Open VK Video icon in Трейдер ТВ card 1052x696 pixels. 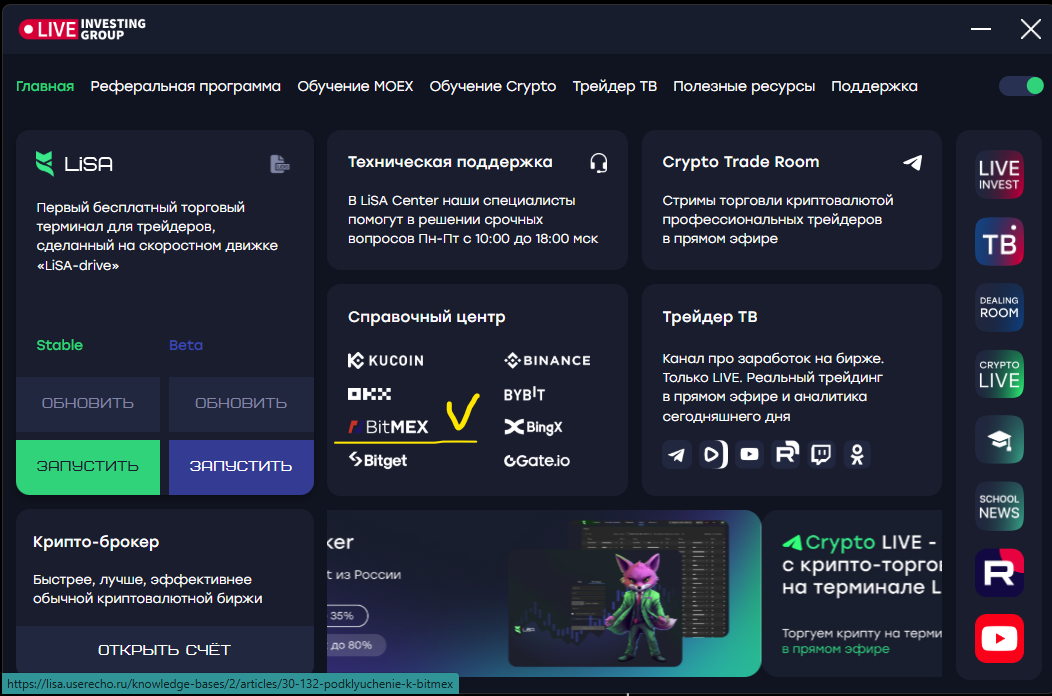coord(713,454)
